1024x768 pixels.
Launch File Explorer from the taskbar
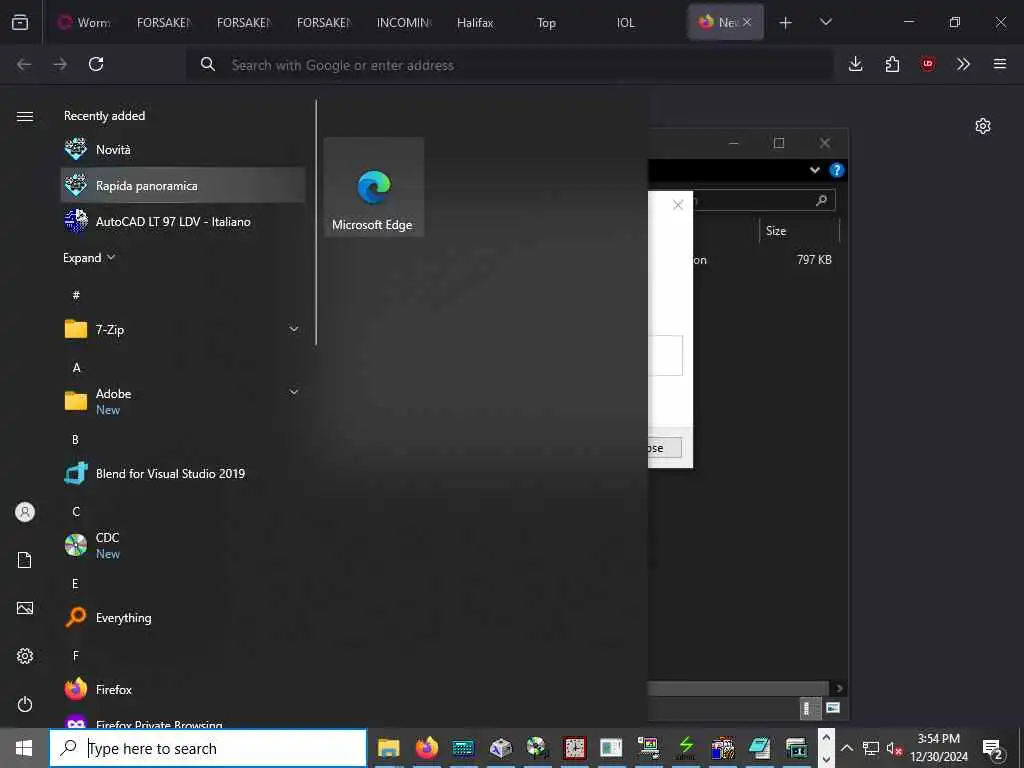point(389,748)
